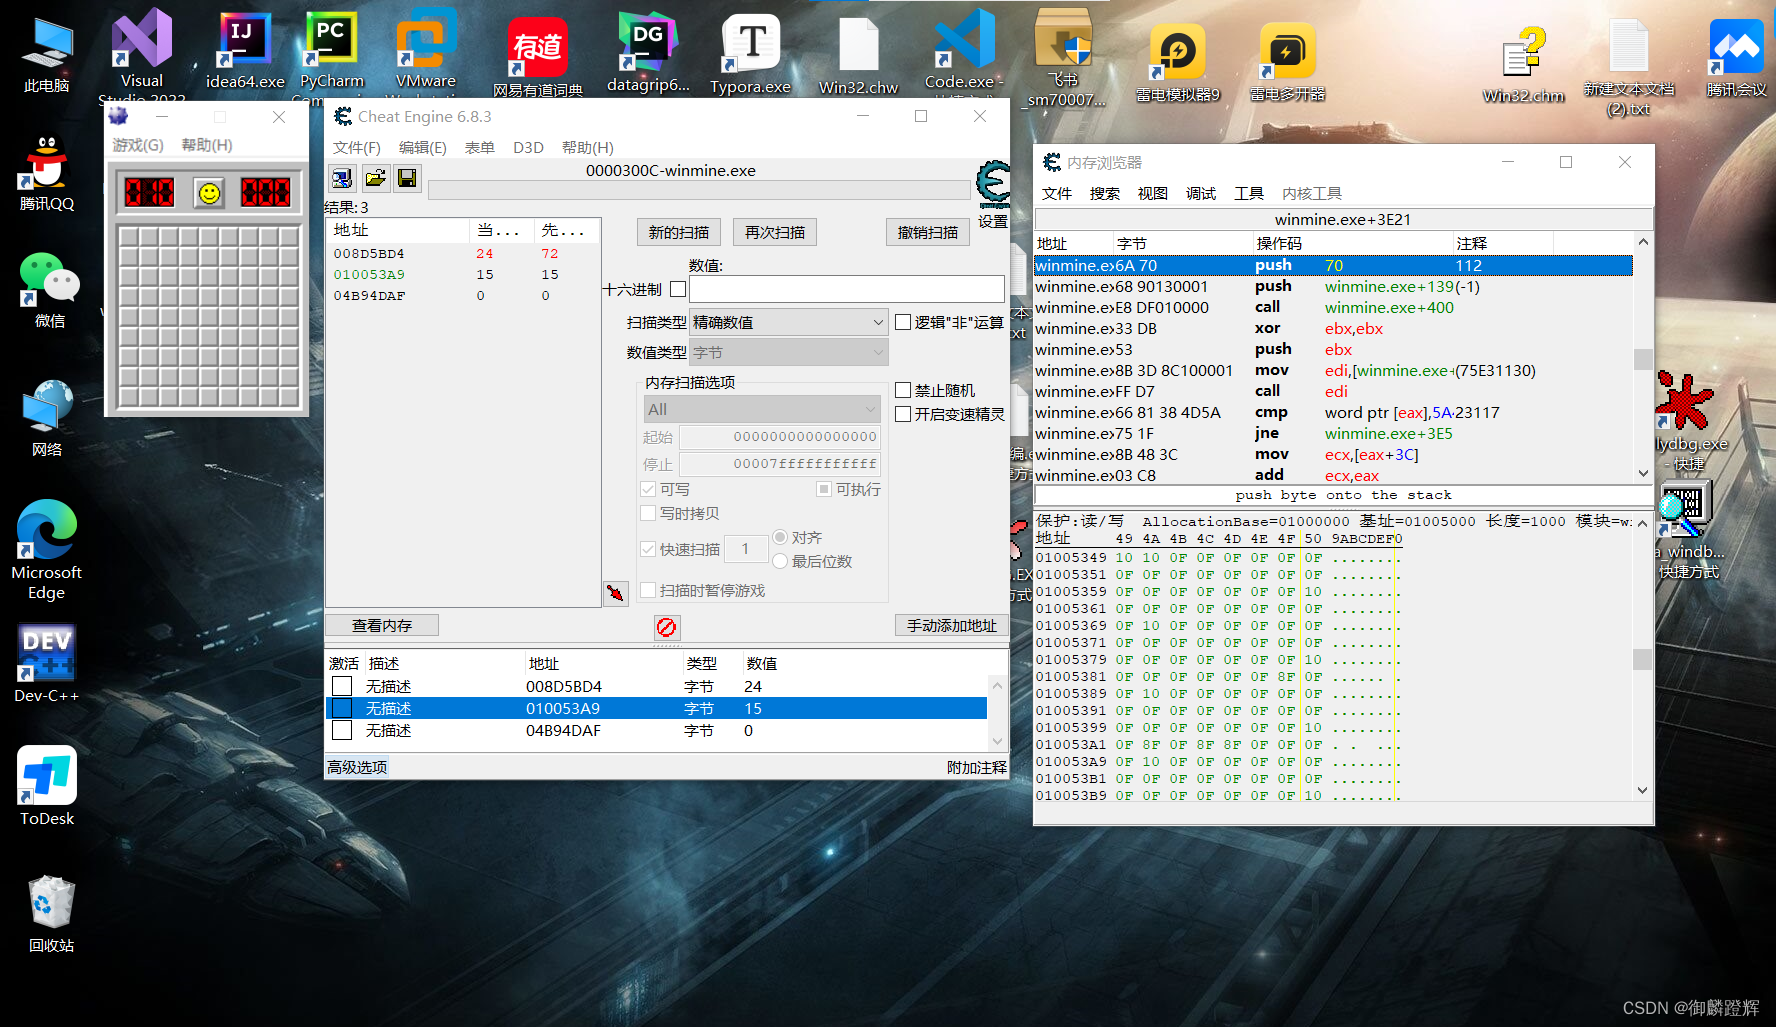Click disassembler vertical scrollbar thumb
The width and height of the screenshot is (1776, 1027).
pos(1643,359)
